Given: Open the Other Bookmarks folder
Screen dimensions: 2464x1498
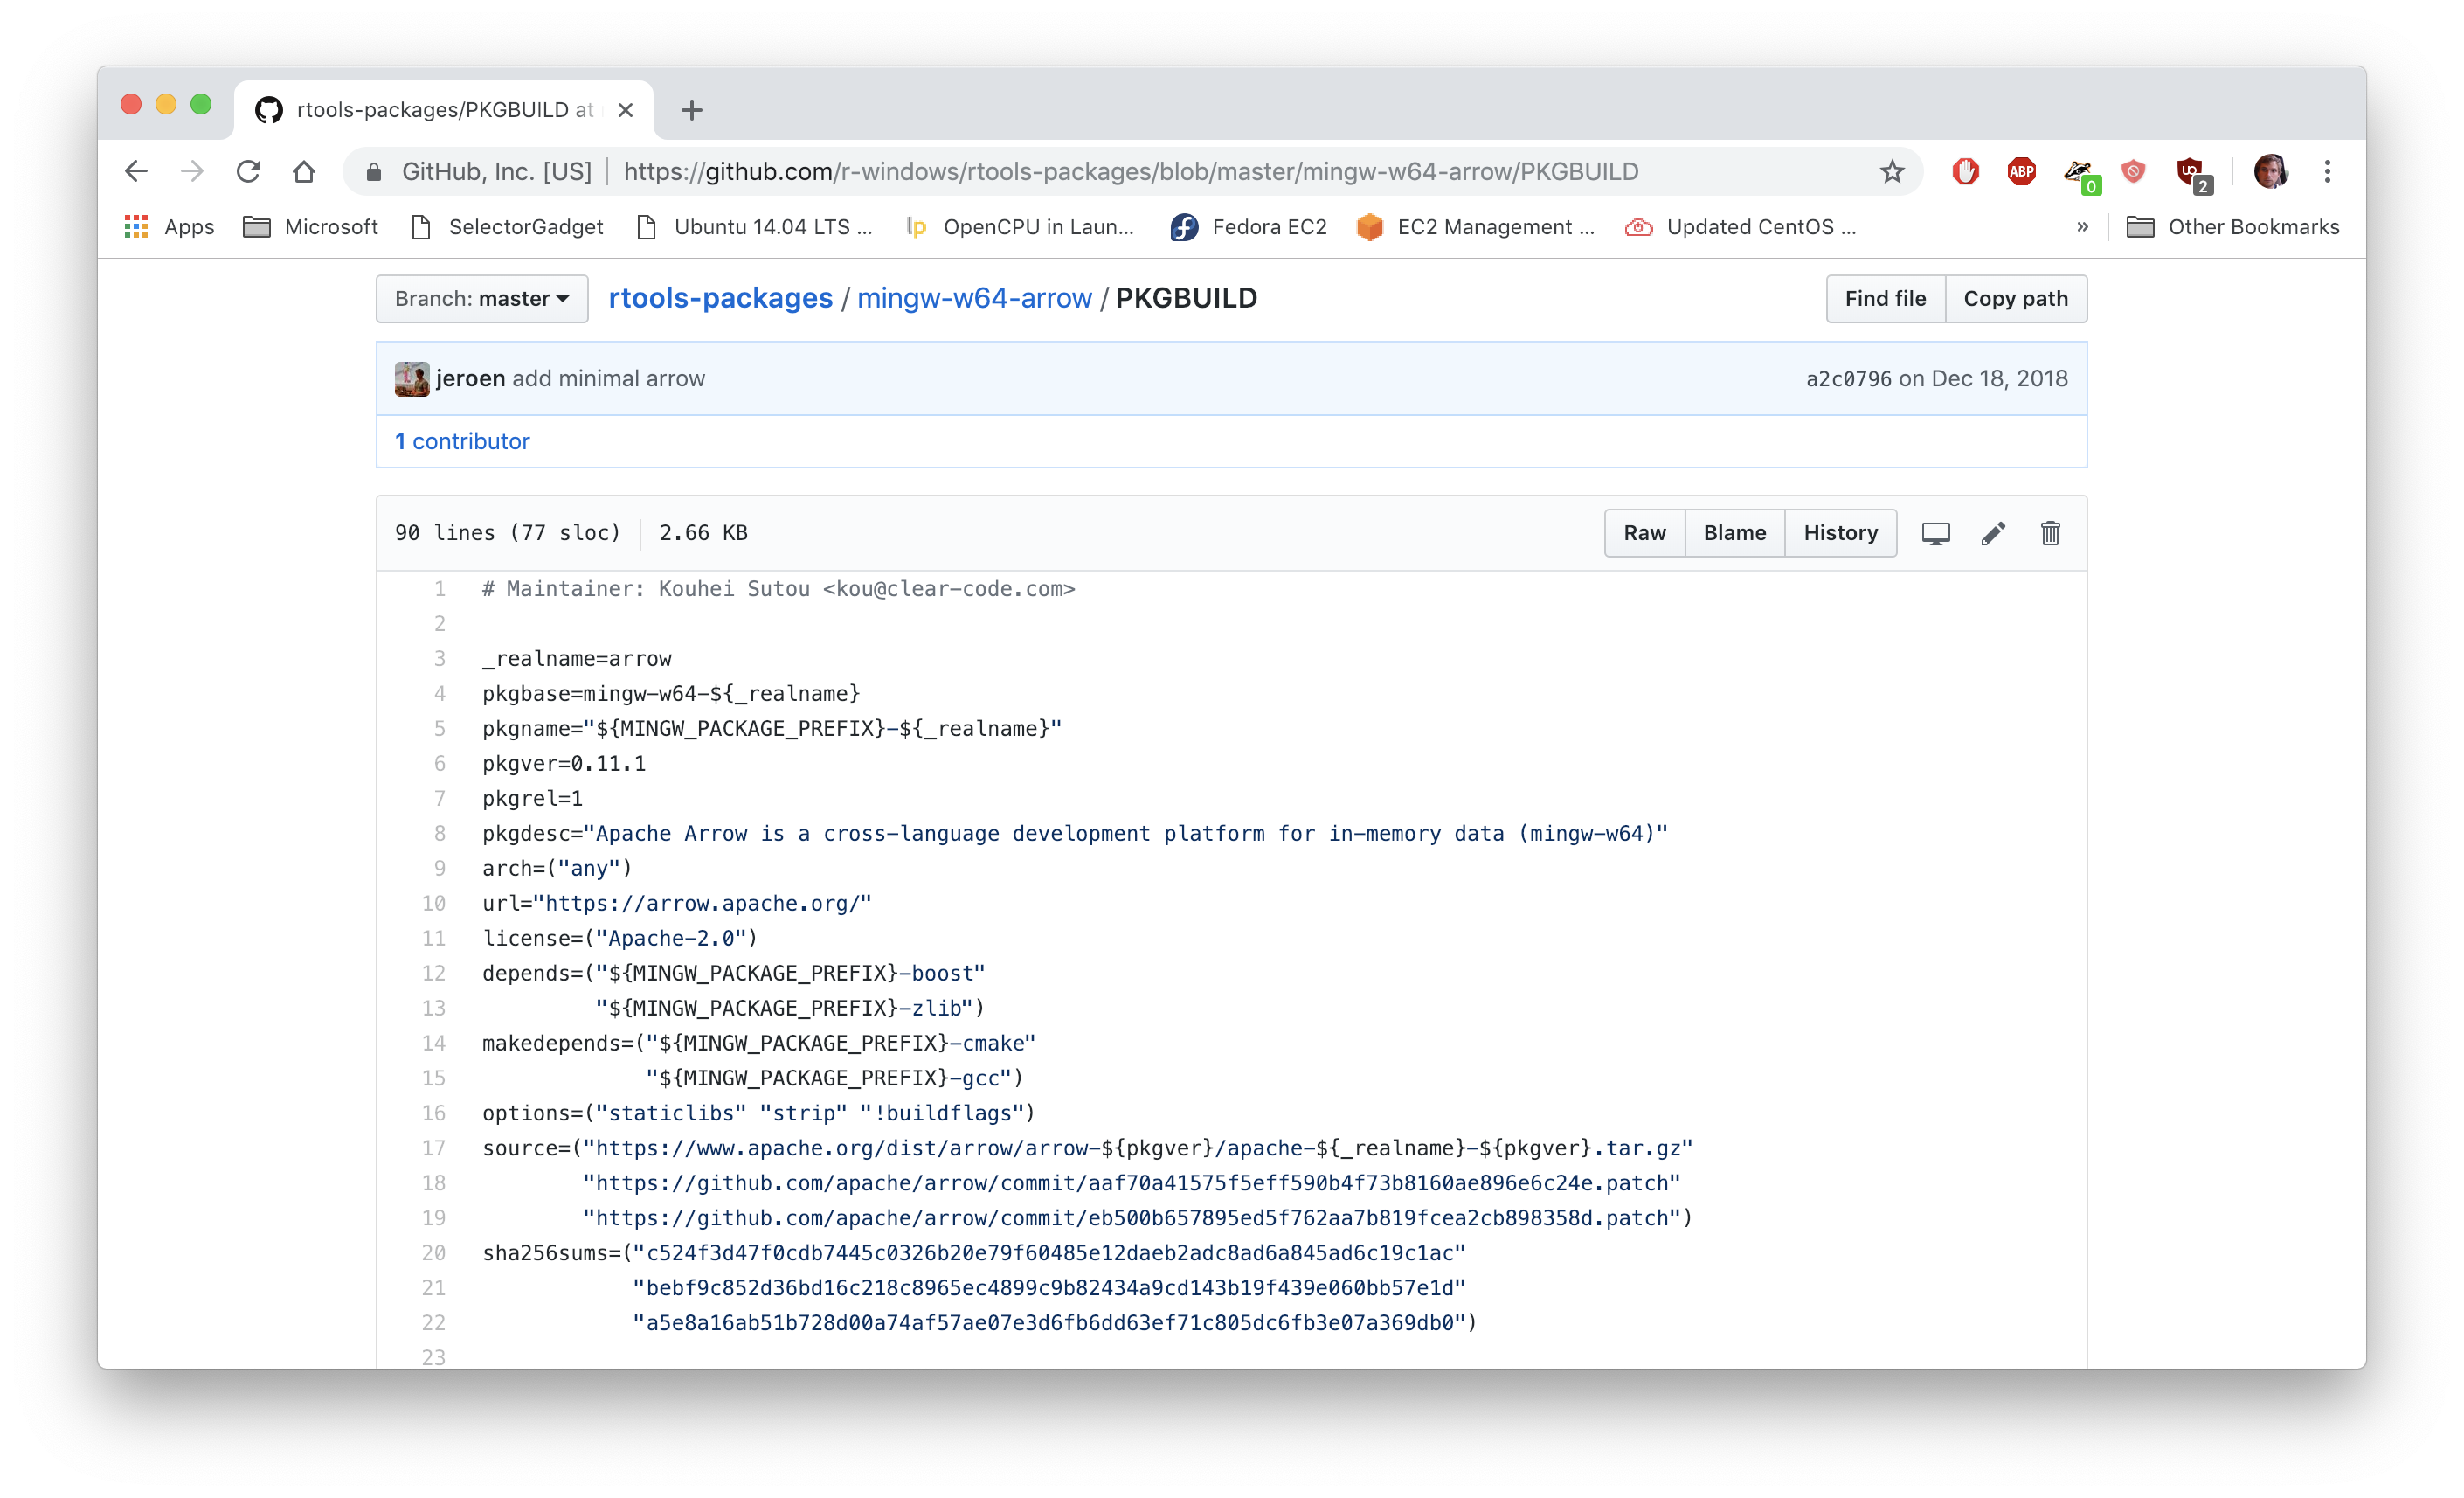Looking at the screenshot, I should point(2232,227).
